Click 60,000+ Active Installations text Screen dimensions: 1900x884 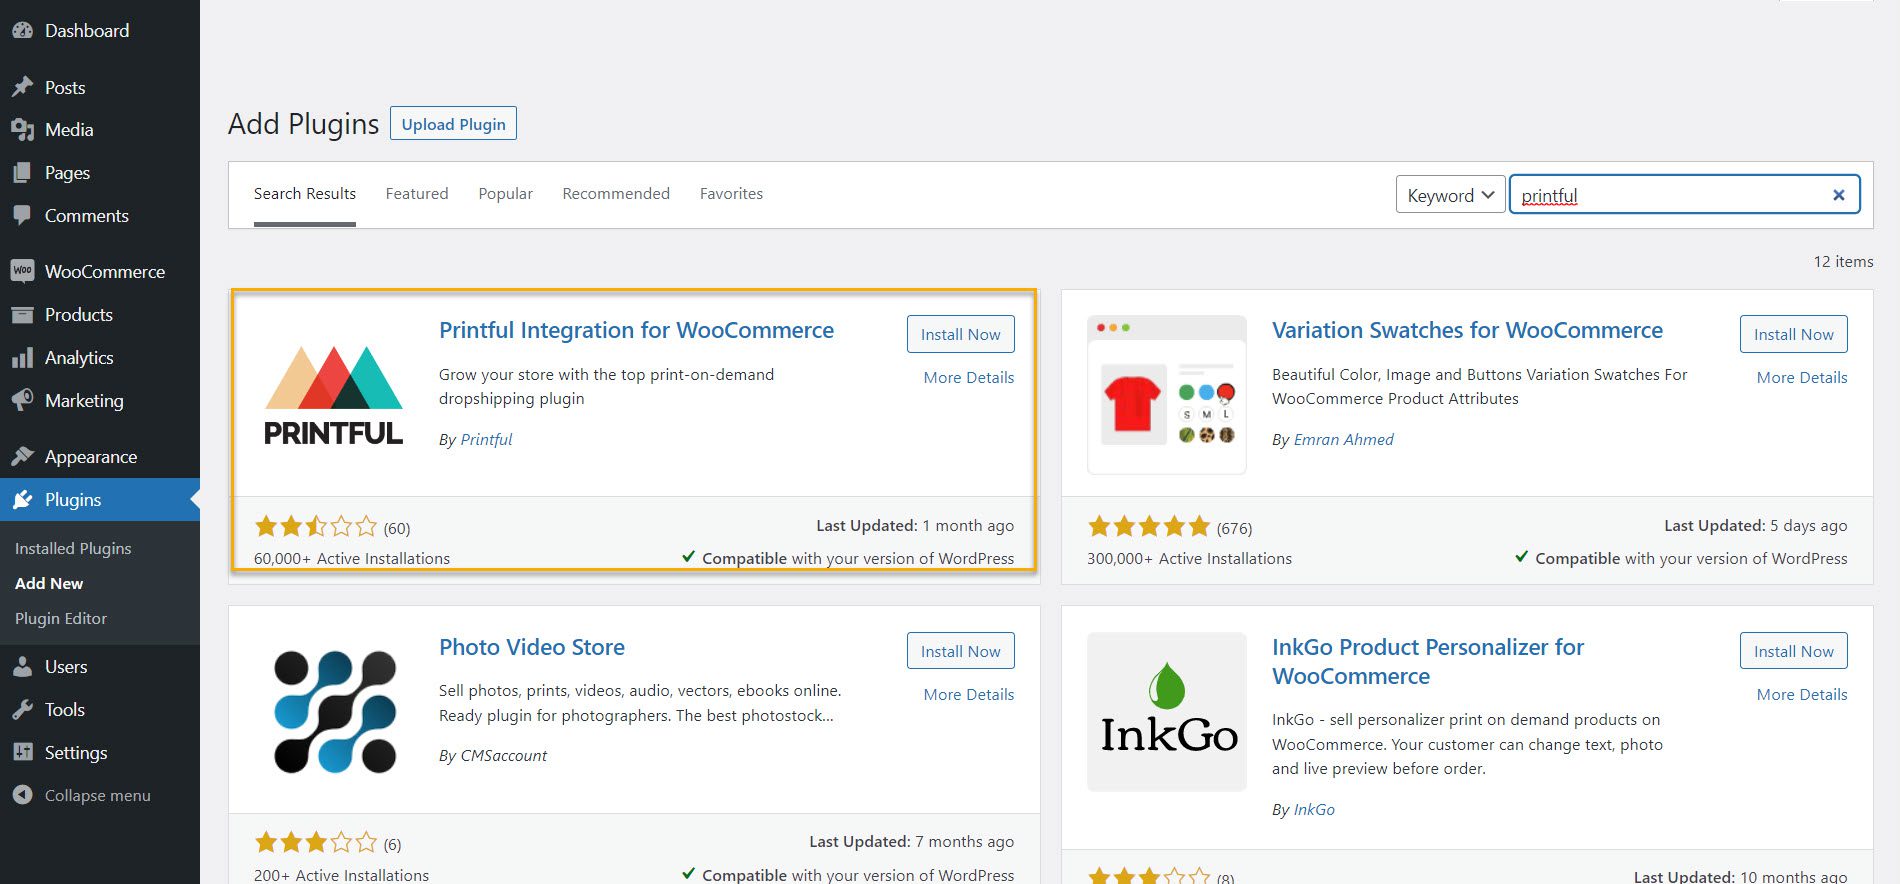(x=352, y=558)
